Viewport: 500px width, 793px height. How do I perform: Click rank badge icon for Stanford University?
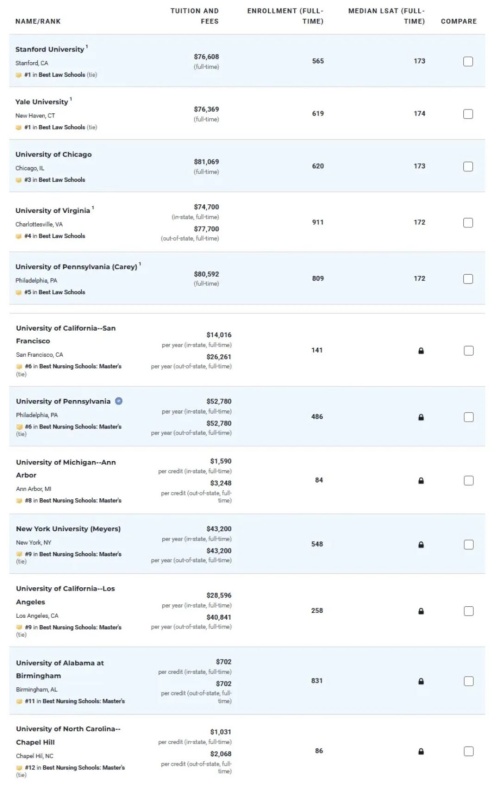click(x=19, y=75)
